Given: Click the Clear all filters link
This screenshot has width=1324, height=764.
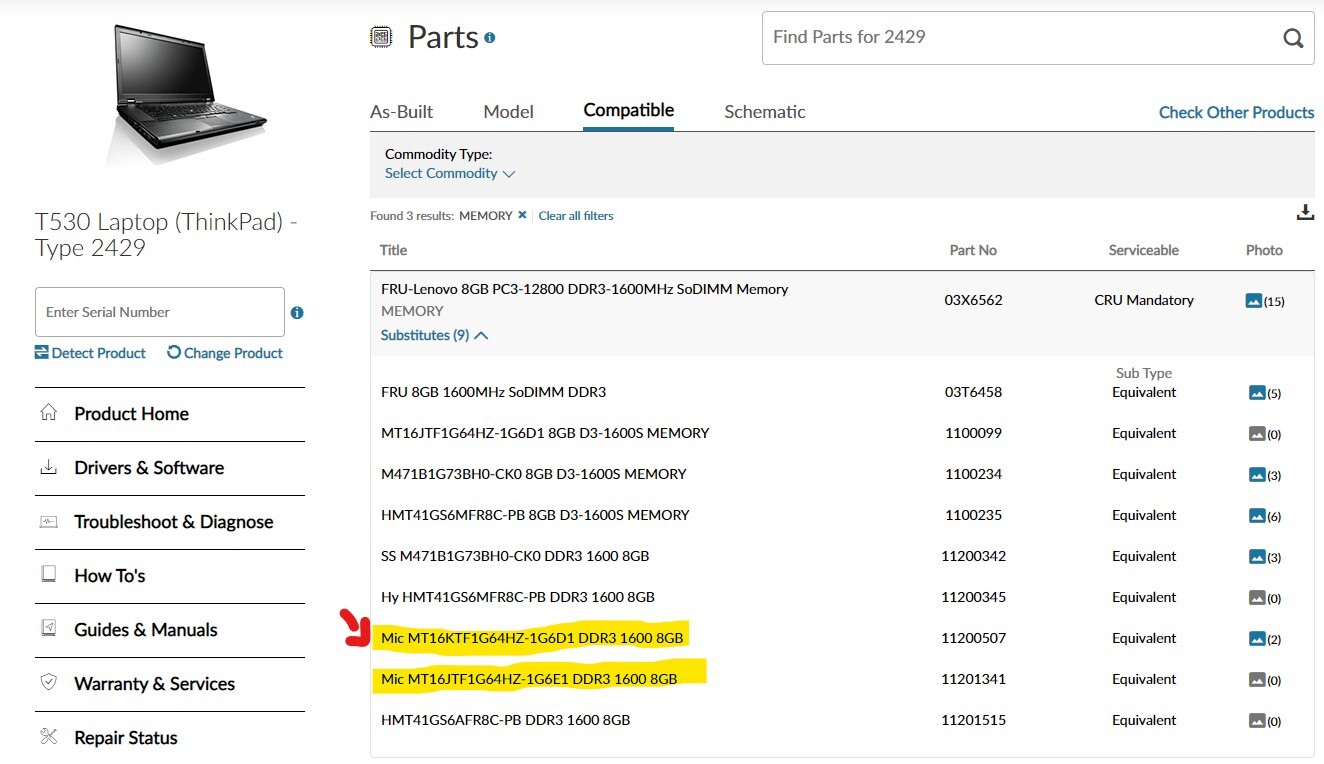Looking at the screenshot, I should tap(576, 216).
